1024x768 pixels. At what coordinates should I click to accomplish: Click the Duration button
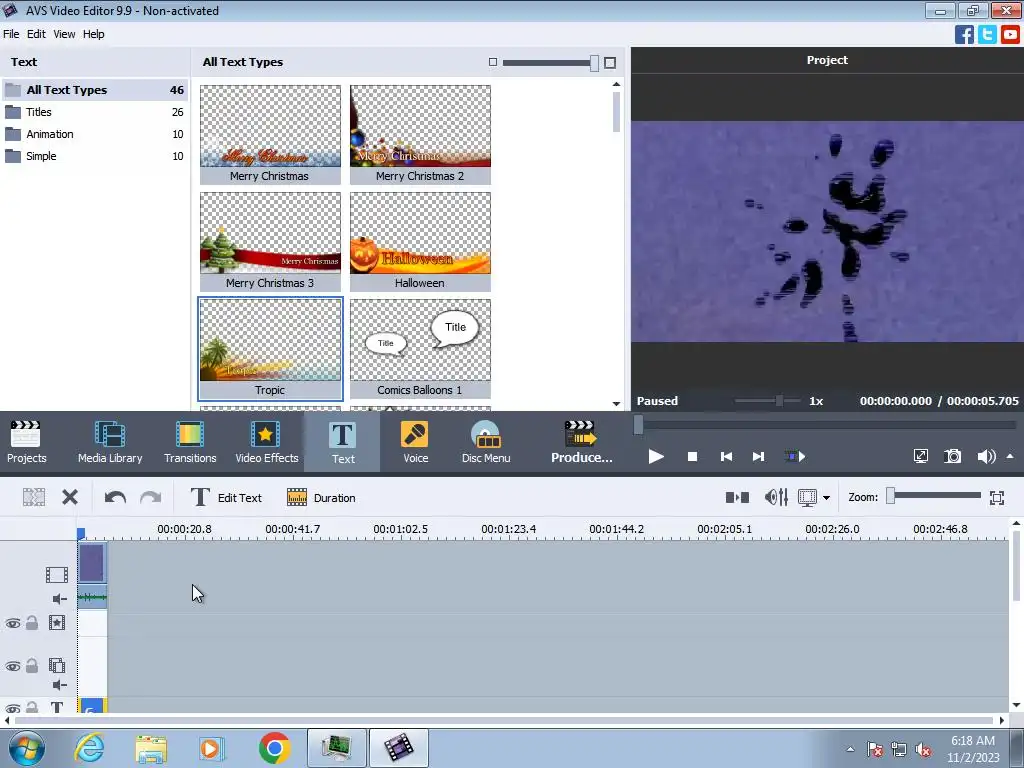tap(321, 498)
